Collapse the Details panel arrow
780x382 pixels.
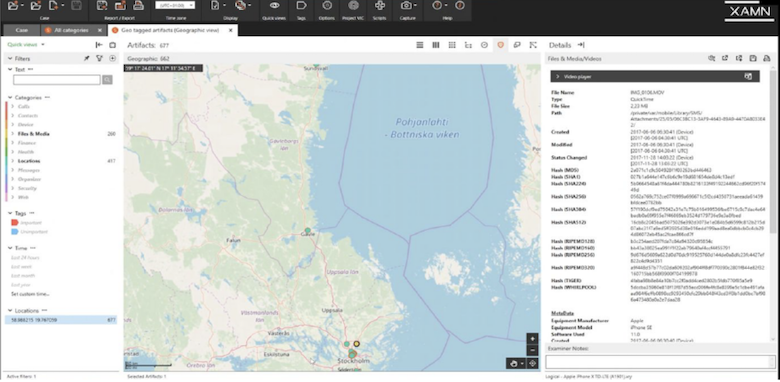click(x=581, y=45)
